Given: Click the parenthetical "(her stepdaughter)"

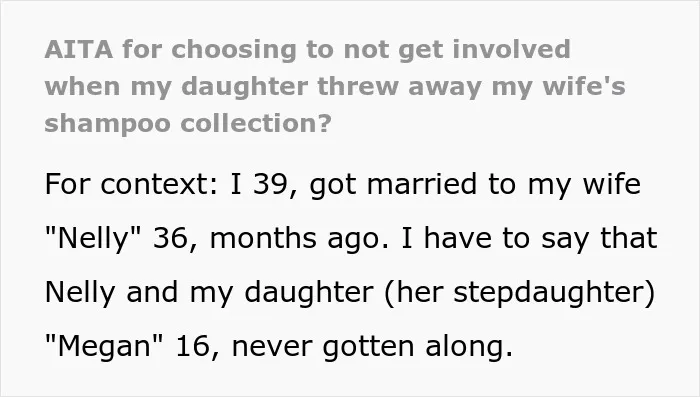Looking at the screenshot, I should [519, 292].
